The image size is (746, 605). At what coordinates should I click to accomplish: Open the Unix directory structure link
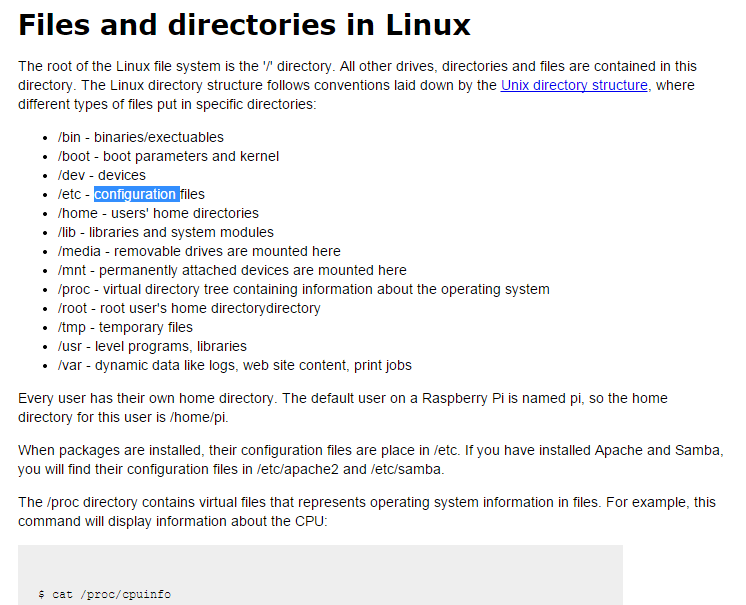point(574,85)
